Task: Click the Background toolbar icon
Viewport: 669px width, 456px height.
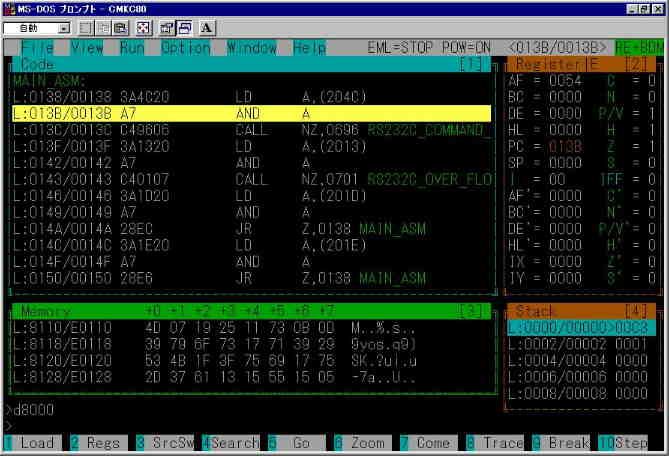Action: (185, 28)
